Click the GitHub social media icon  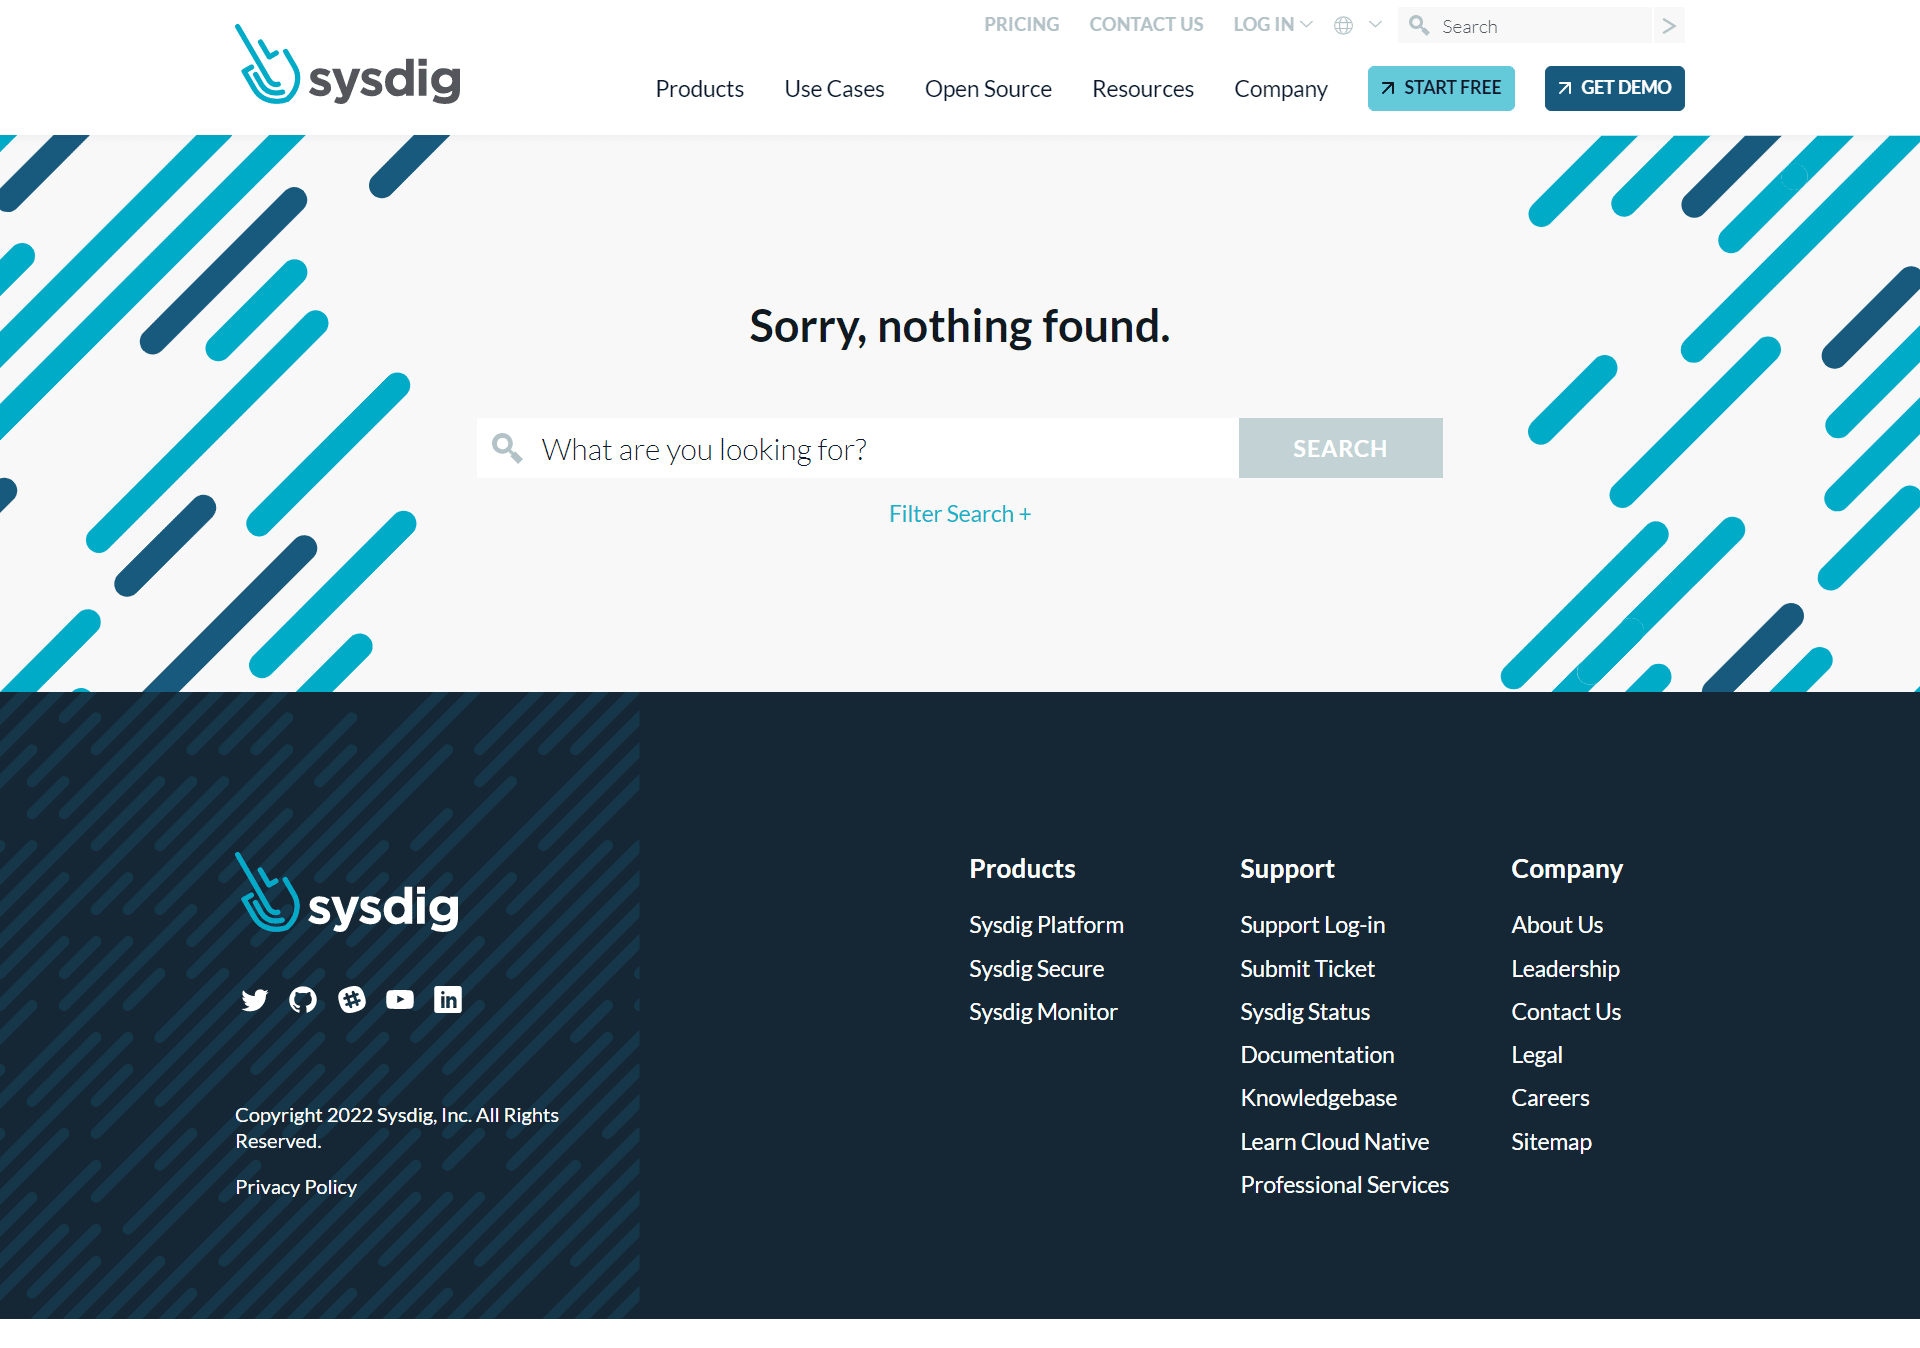[303, 999]
